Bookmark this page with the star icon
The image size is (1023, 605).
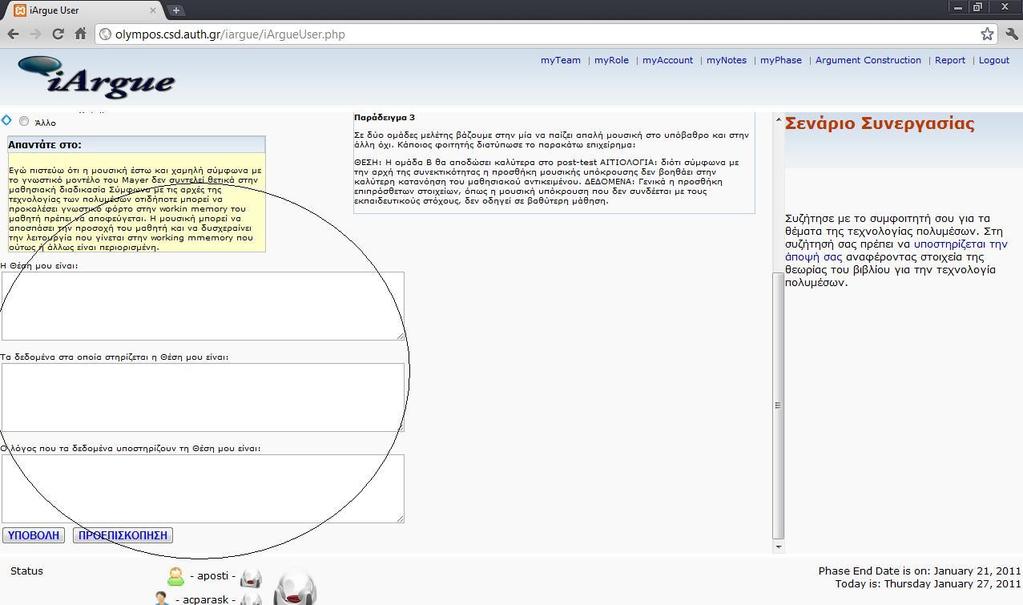(987, 34)
